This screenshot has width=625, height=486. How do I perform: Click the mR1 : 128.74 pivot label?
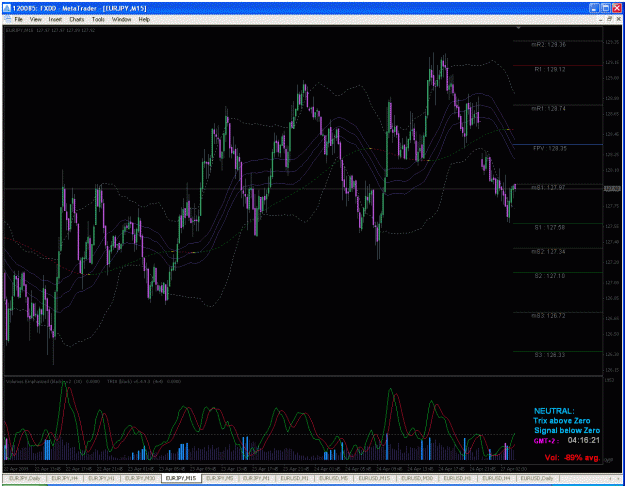(548, 108)
